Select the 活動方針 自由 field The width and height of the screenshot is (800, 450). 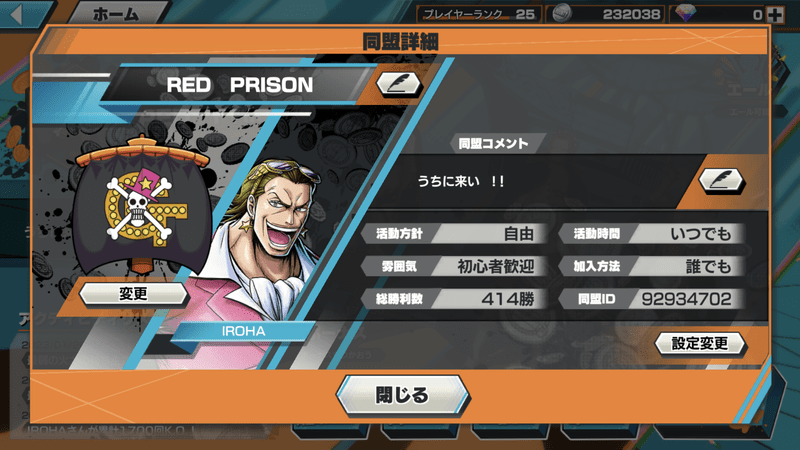(x=454, y=234)
